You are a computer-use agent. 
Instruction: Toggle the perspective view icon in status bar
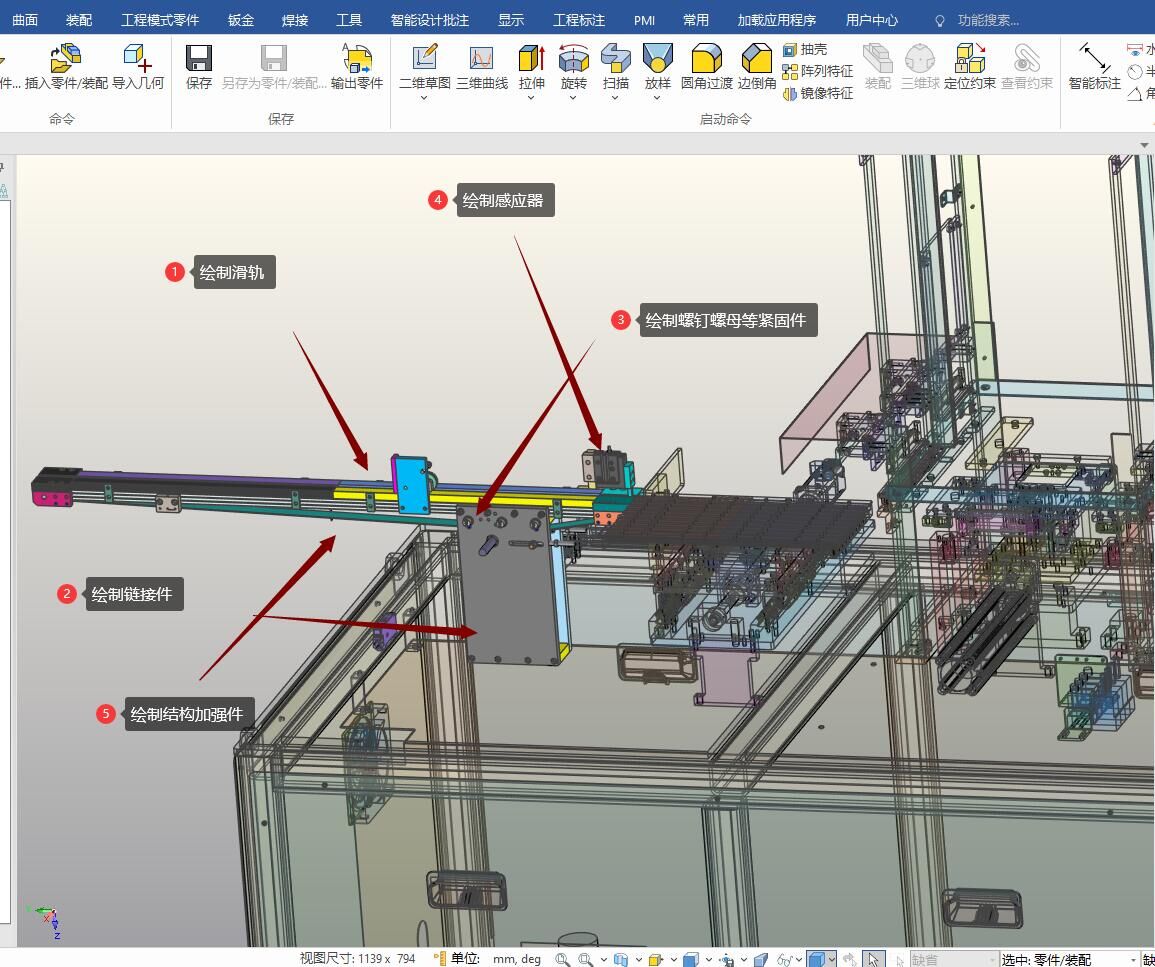(x=760, y=959)
